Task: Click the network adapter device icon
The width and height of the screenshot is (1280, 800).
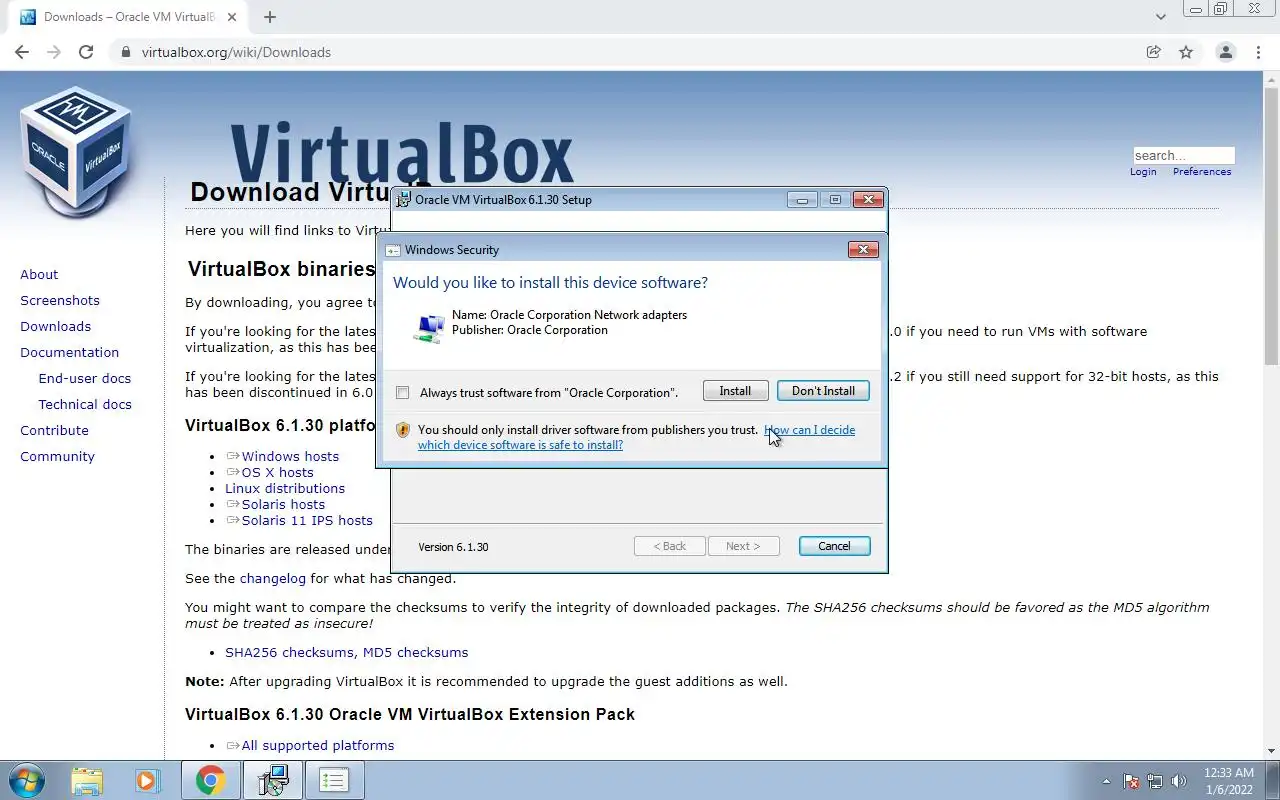Action: [x=429, y=327]
